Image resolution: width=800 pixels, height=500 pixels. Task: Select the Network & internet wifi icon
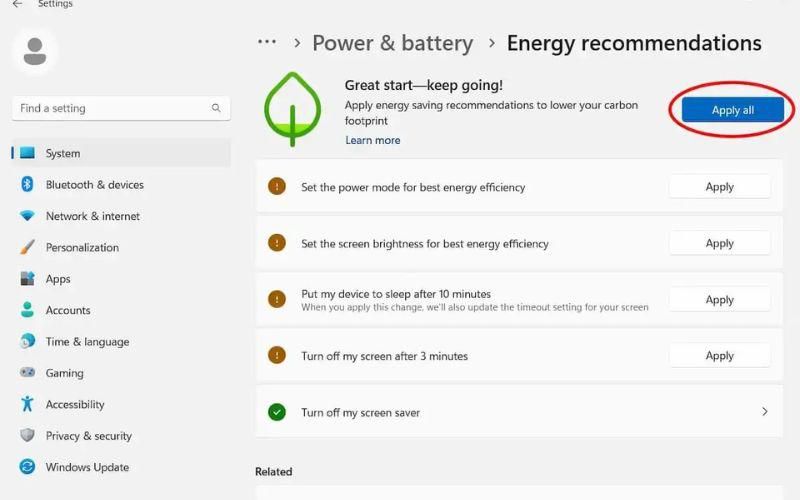coord(27,215)
